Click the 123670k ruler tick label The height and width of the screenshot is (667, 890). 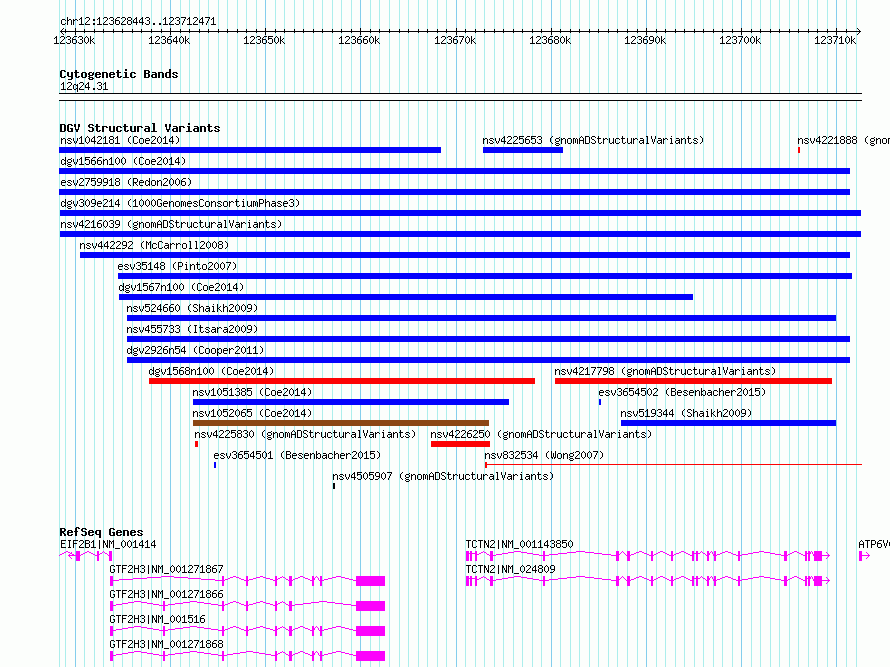tap(455, 40)
